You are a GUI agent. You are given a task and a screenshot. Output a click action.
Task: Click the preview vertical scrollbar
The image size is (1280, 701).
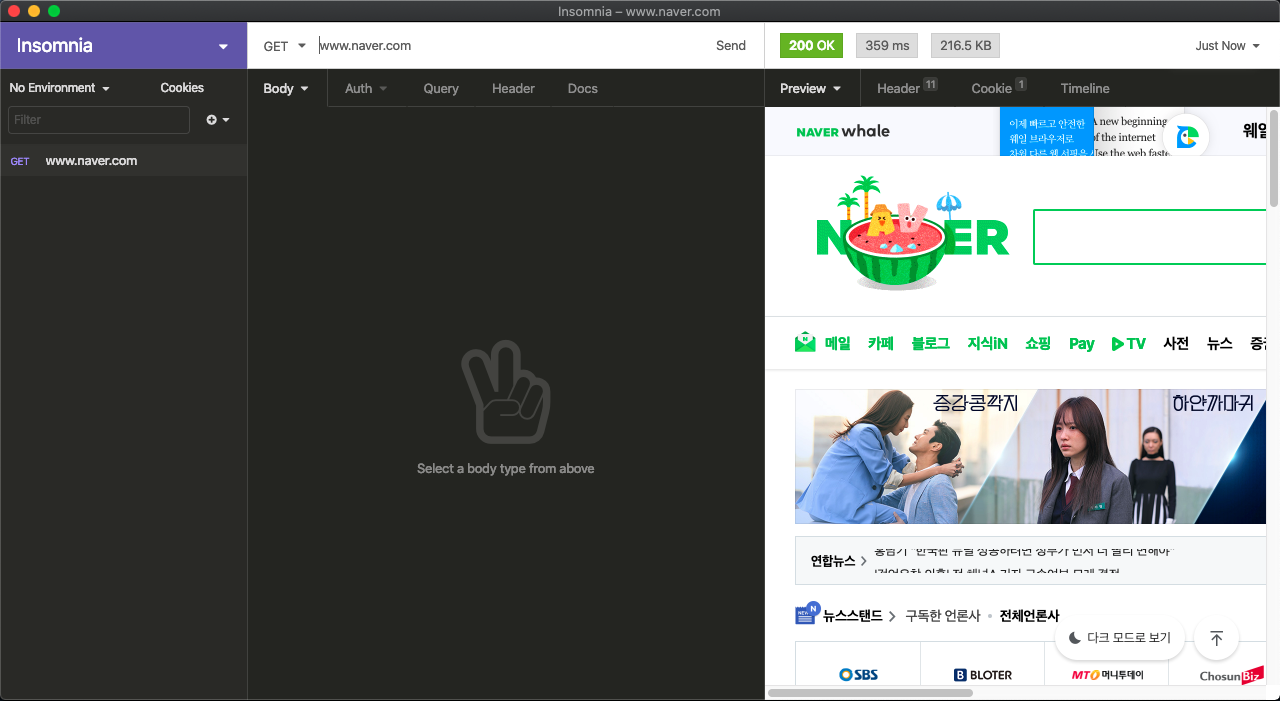pos(1274,157)
